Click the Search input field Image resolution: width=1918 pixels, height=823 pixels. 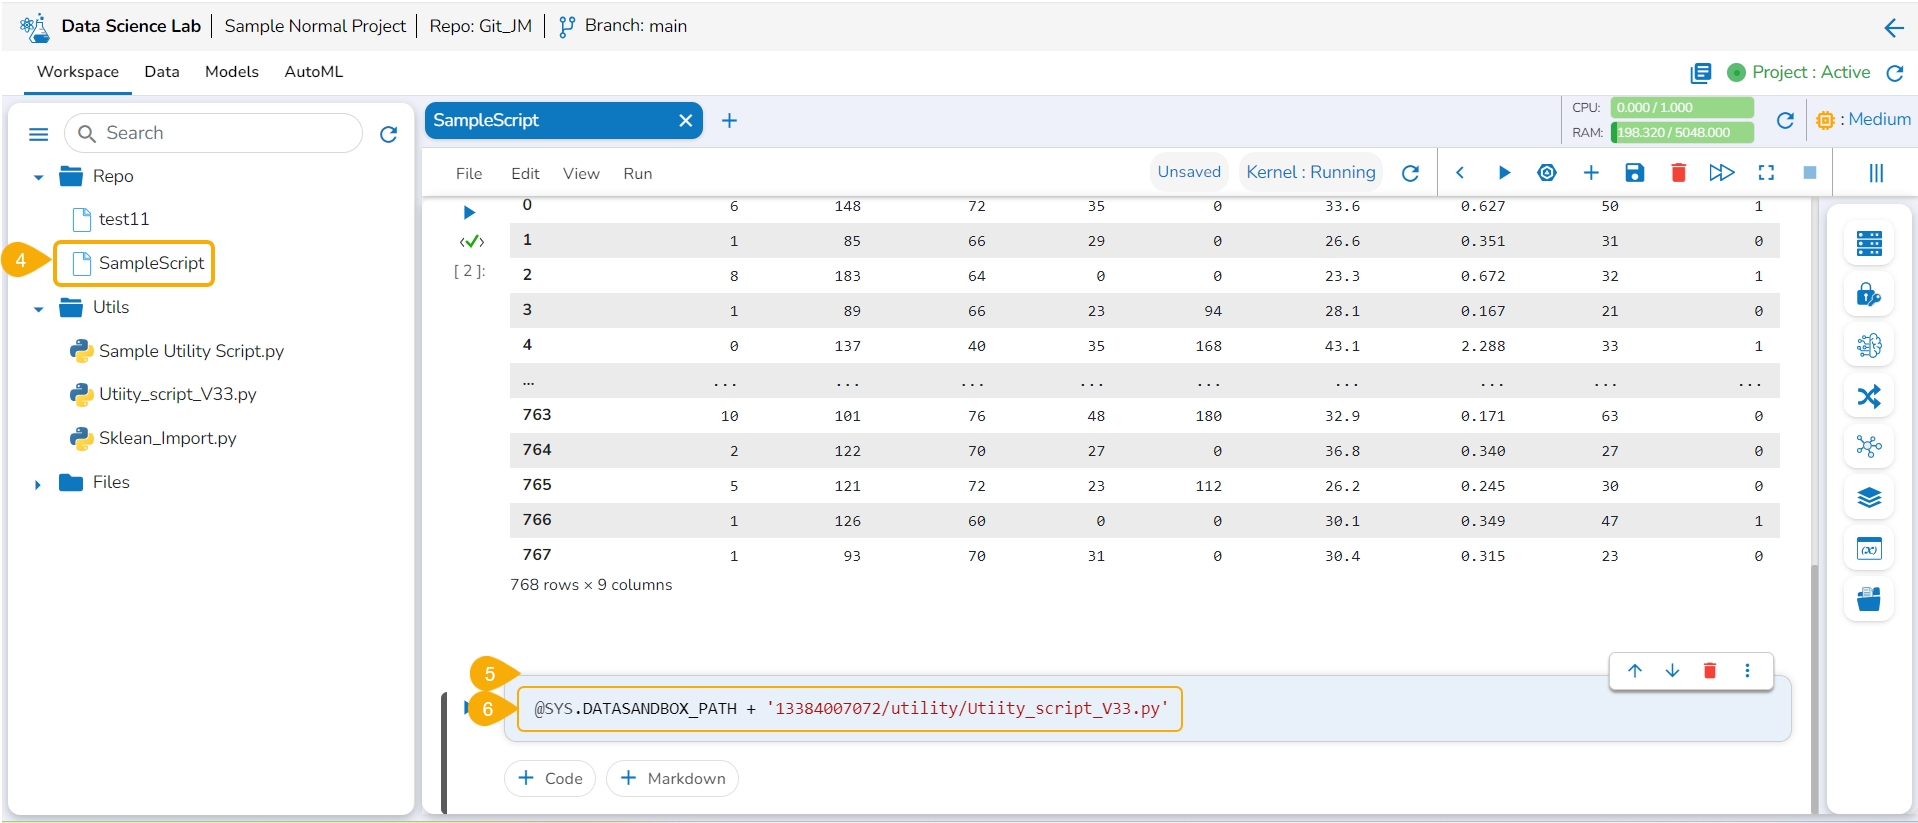(x=225, y=133)
